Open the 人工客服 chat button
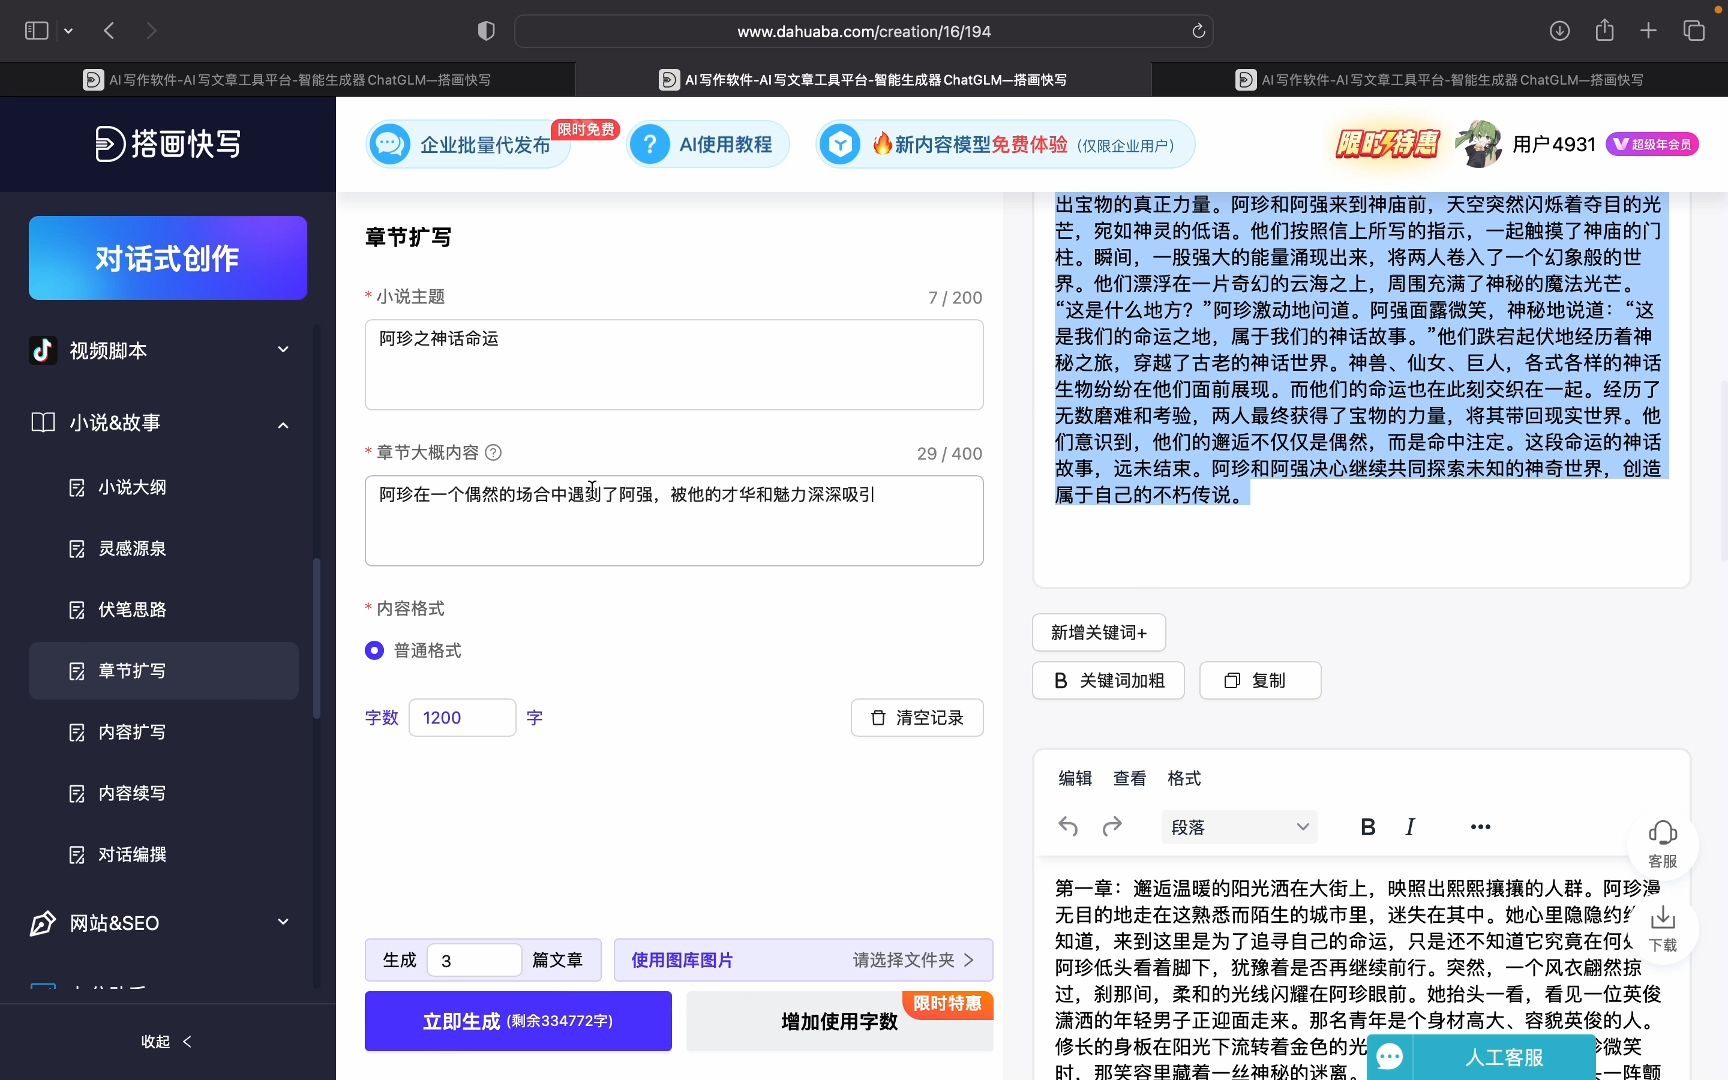 coord(1481,1057)
